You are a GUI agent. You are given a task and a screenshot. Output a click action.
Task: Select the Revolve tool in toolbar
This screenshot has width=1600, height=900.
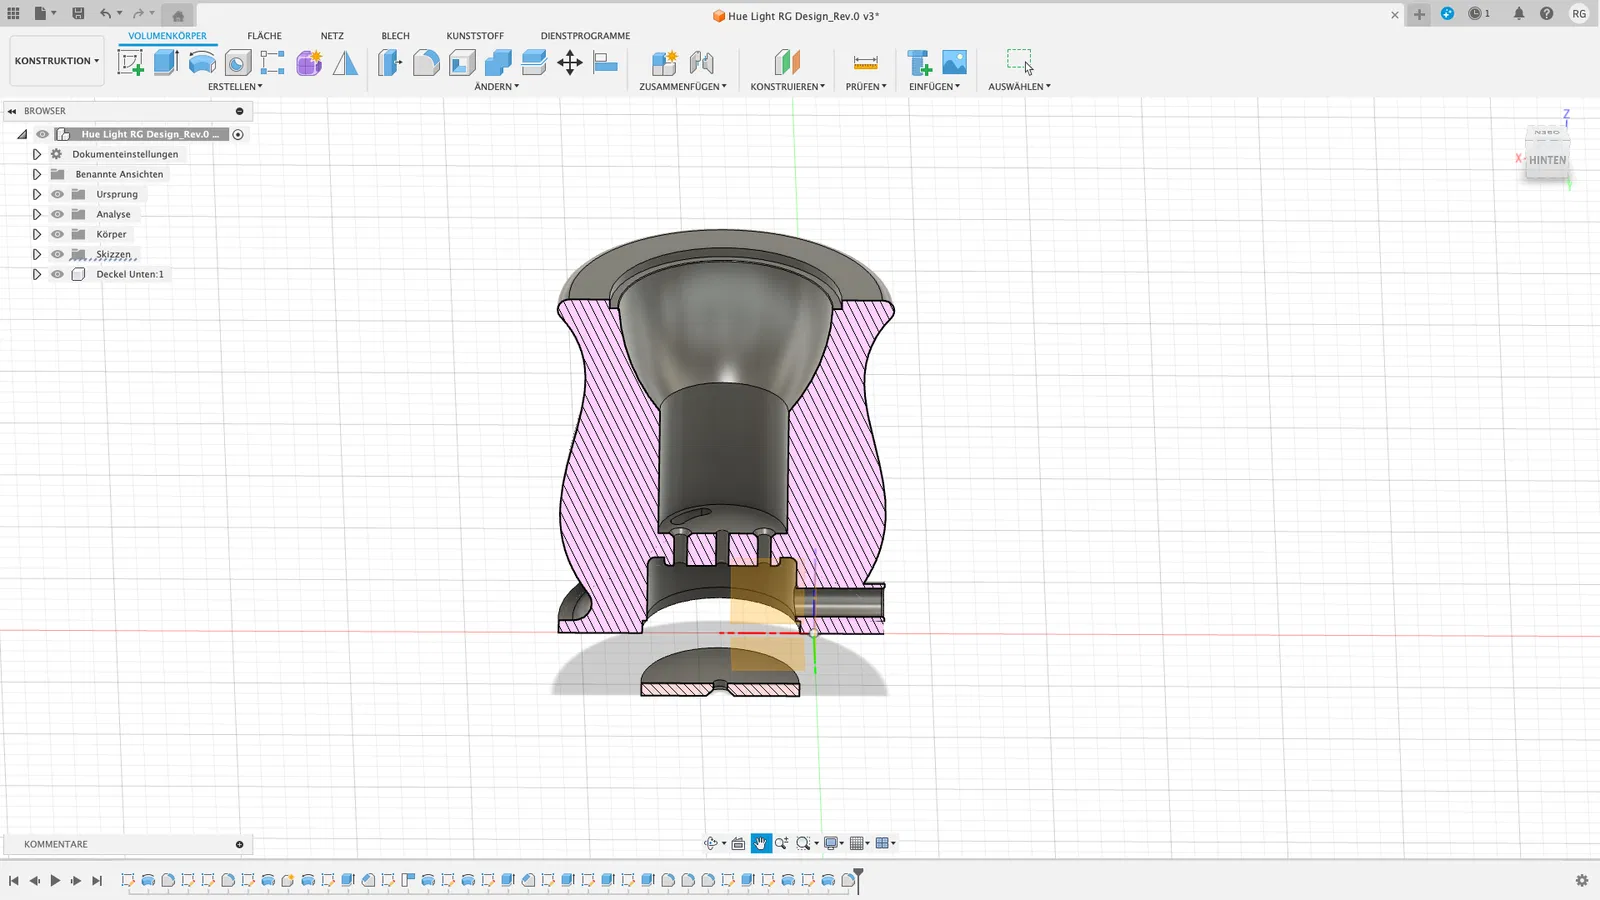click(202, 63)
